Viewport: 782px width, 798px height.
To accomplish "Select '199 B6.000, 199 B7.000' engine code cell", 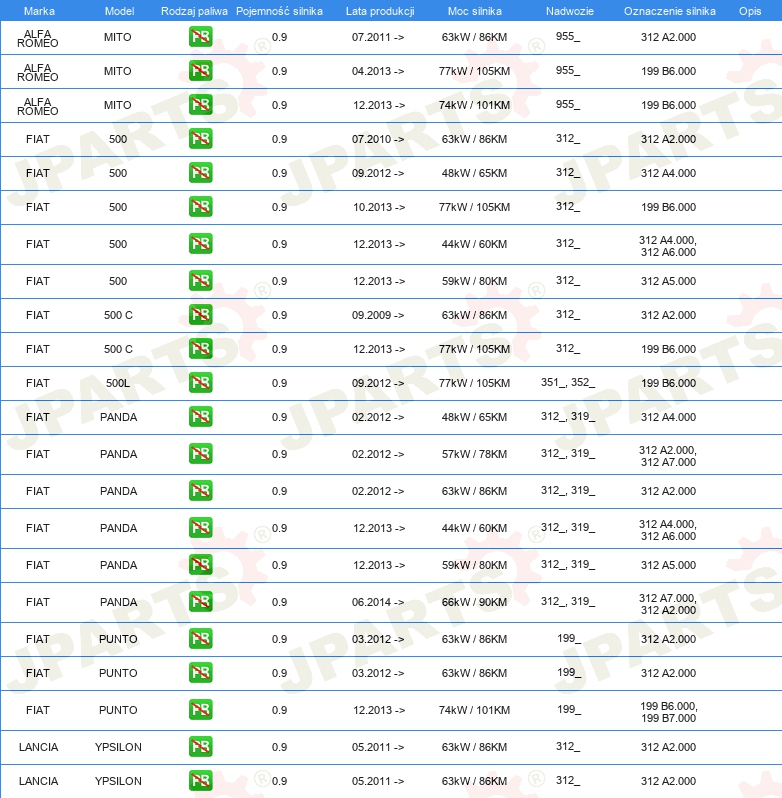I will tap(669, 712).
